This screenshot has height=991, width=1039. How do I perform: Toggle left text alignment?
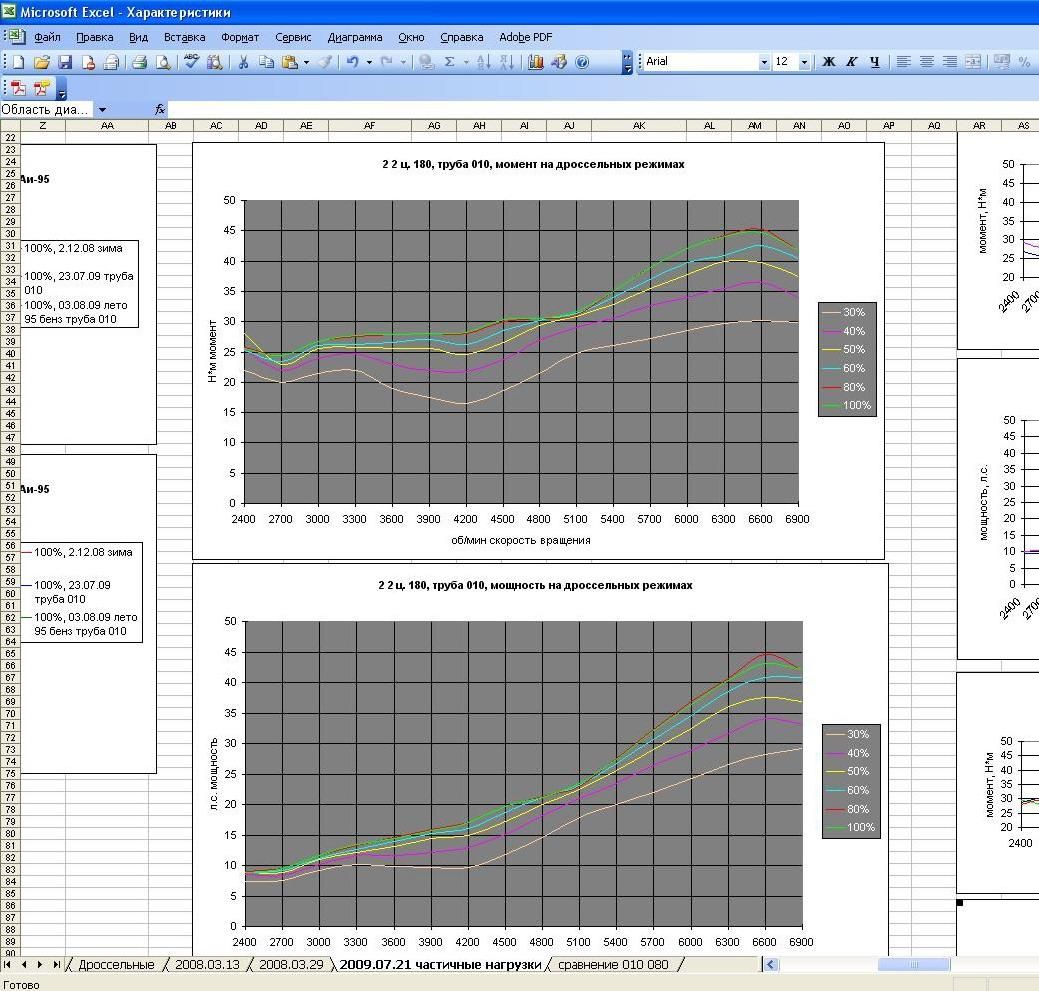903,62
